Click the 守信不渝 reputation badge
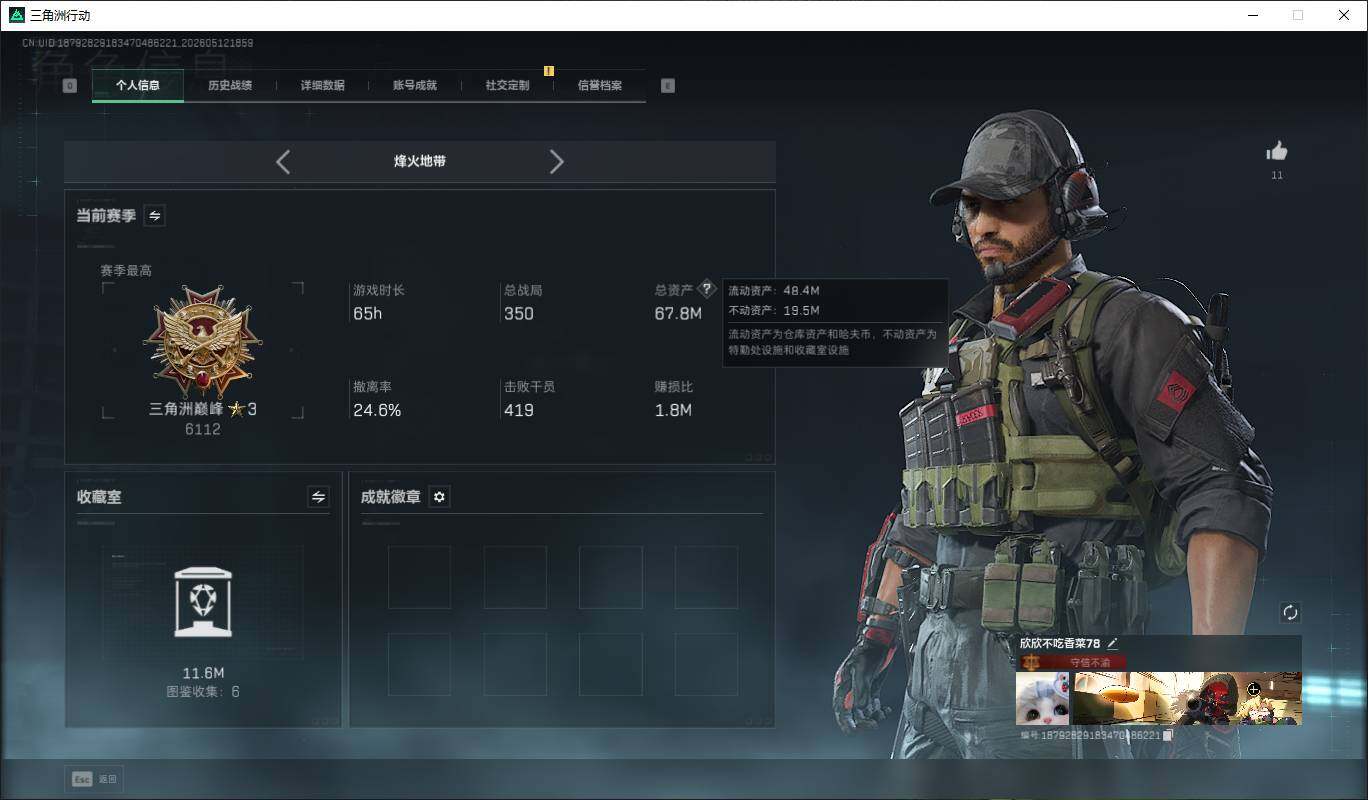1368x800 pixels. point(1072,662)
